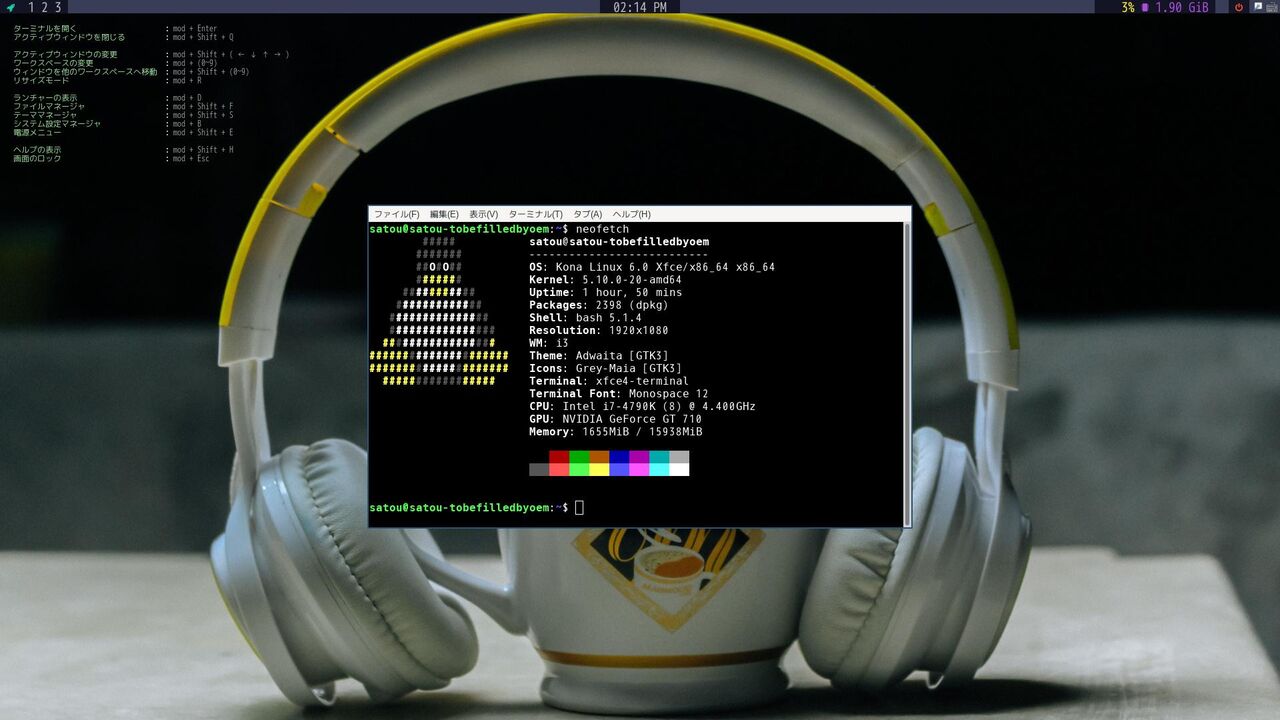The height and width of the screenshot is (720, 1280).
Task: Click the 1.90 GiB memory readout
Action: coord(1180,7)
